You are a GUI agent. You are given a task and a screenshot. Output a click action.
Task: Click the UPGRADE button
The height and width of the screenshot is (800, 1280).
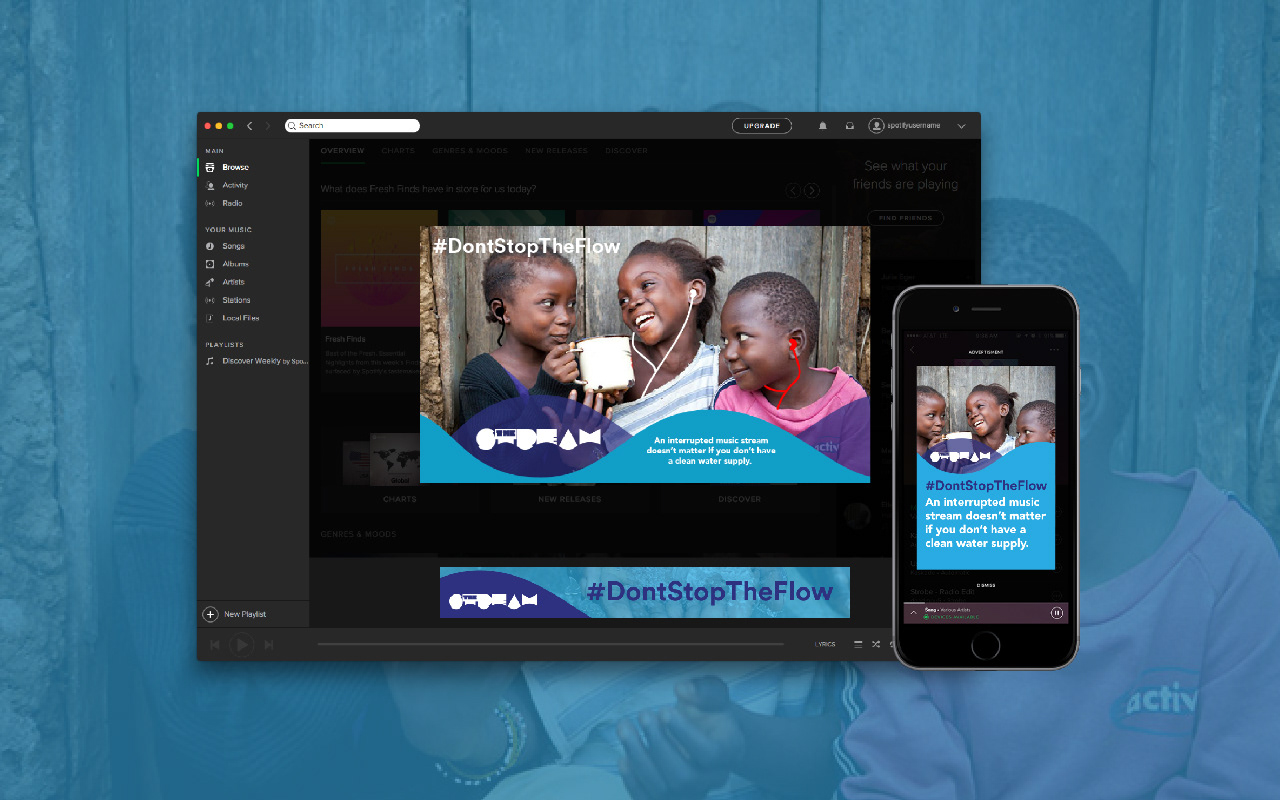pyautogui.click(x=762, y=126)
